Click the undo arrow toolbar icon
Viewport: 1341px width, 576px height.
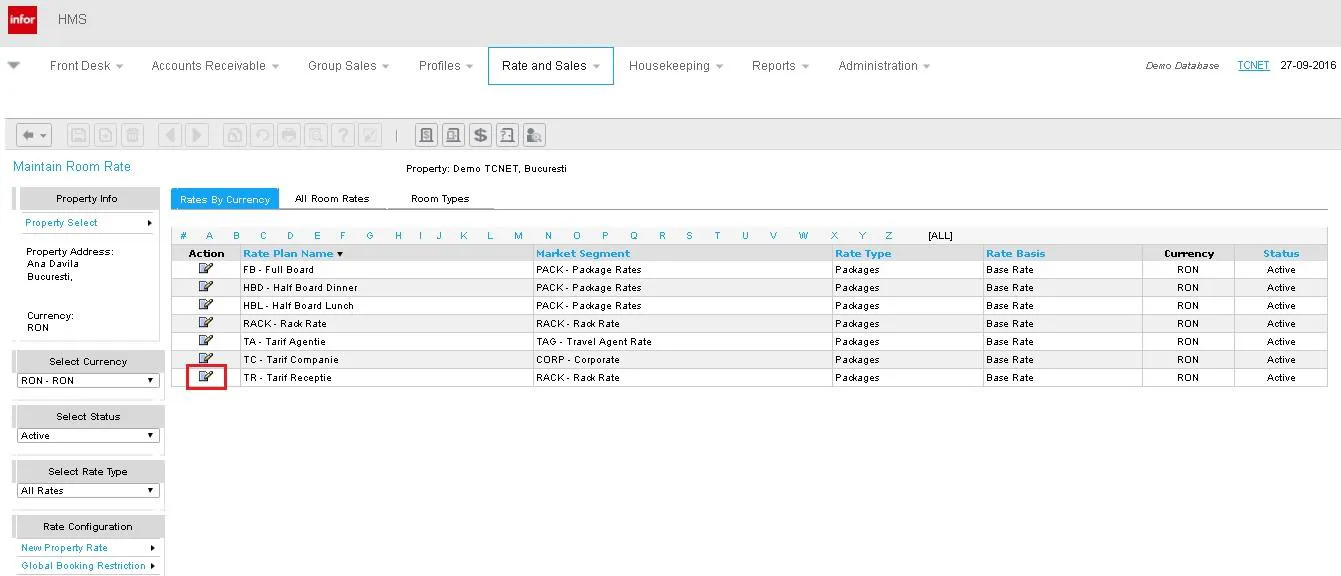click(x=262, y=135)
